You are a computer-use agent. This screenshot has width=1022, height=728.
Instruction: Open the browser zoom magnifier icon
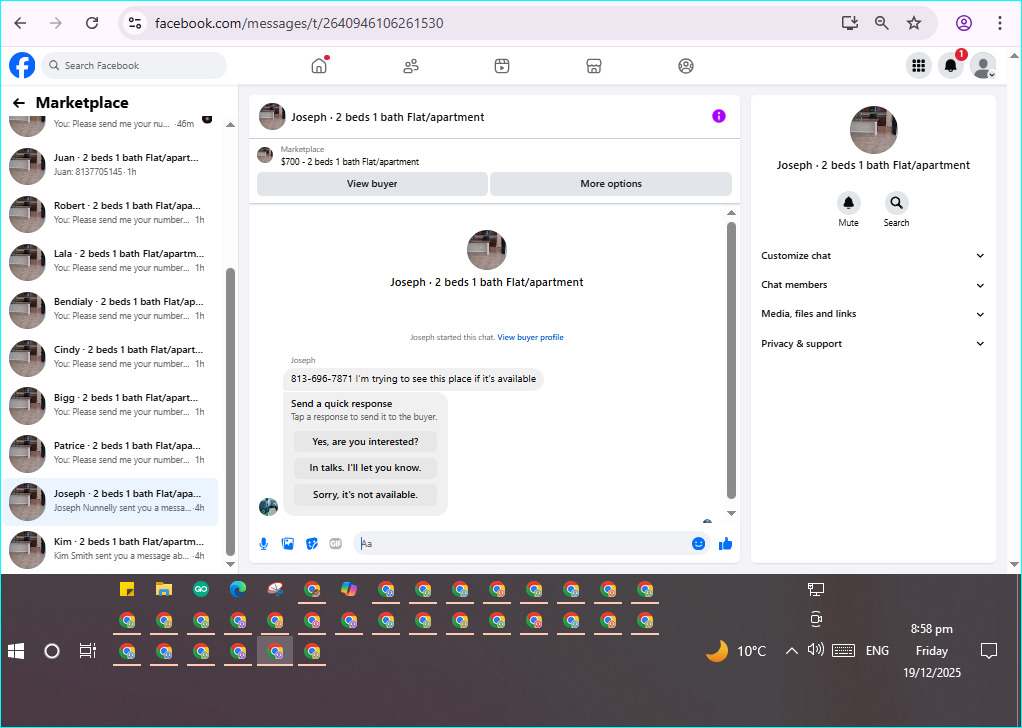click(882, 23)
